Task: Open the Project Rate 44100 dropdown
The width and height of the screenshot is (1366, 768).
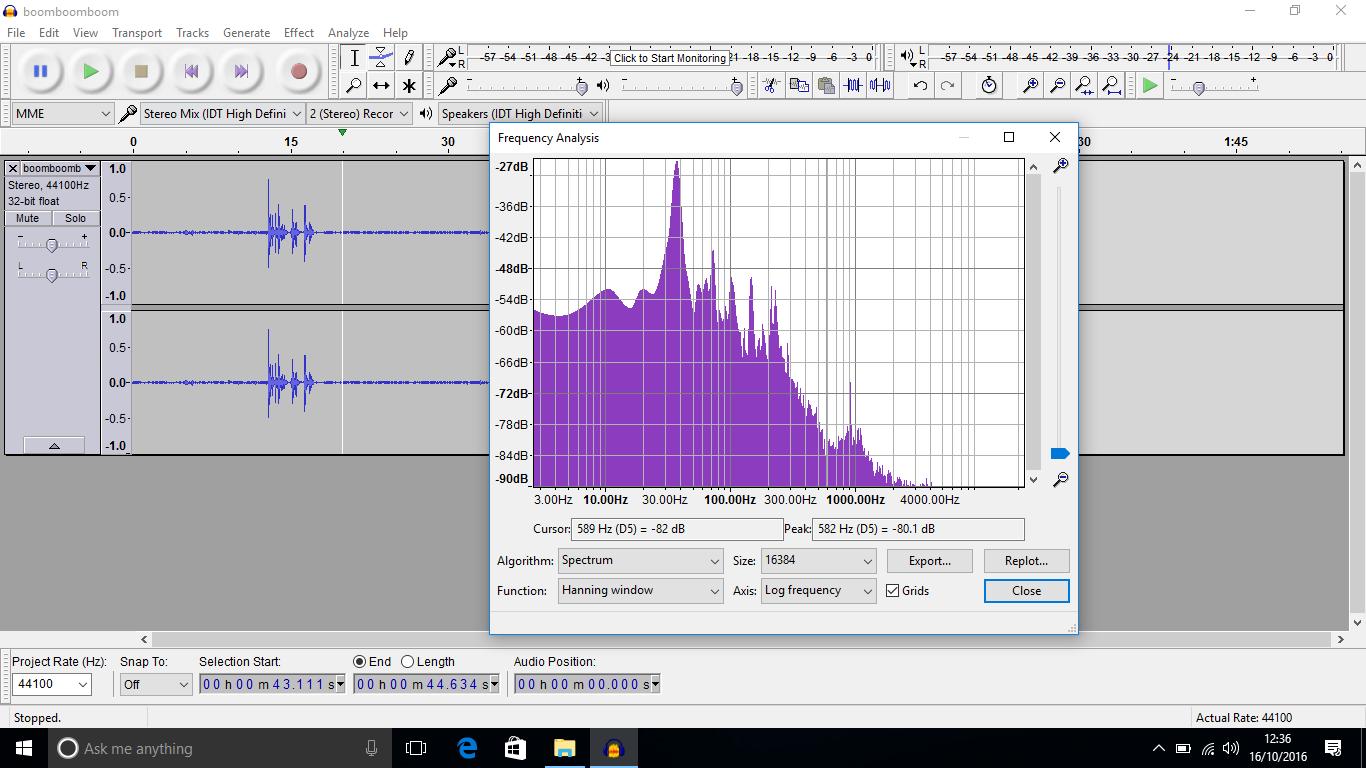Action: [x=52, y=685]
